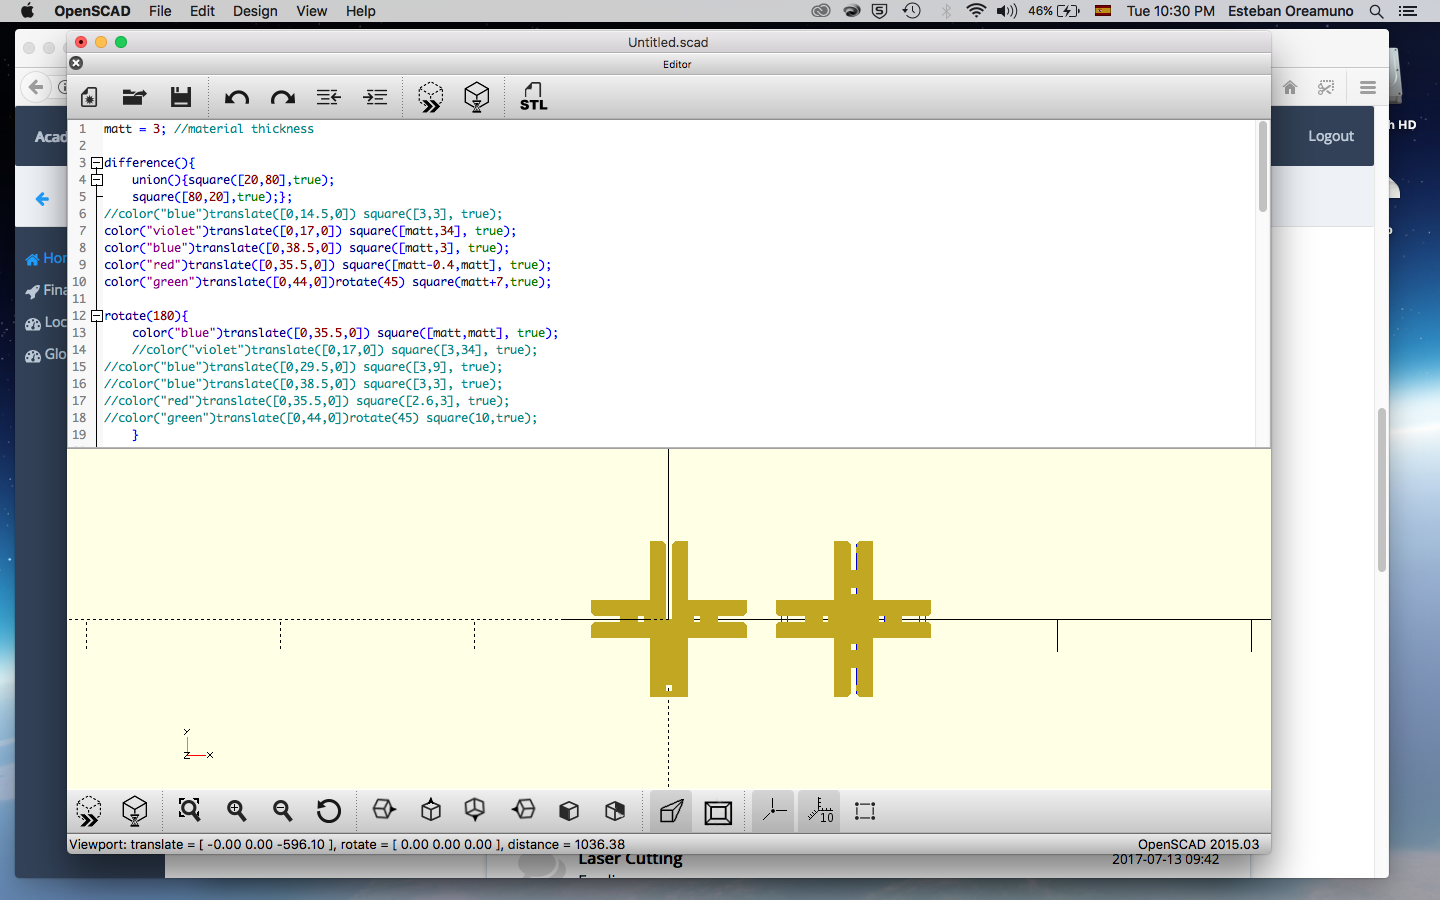The height and width of the screenshot is (900, 1440).
Task: Fold the rotate(180) block on line 12
Action: coord(97,316)
